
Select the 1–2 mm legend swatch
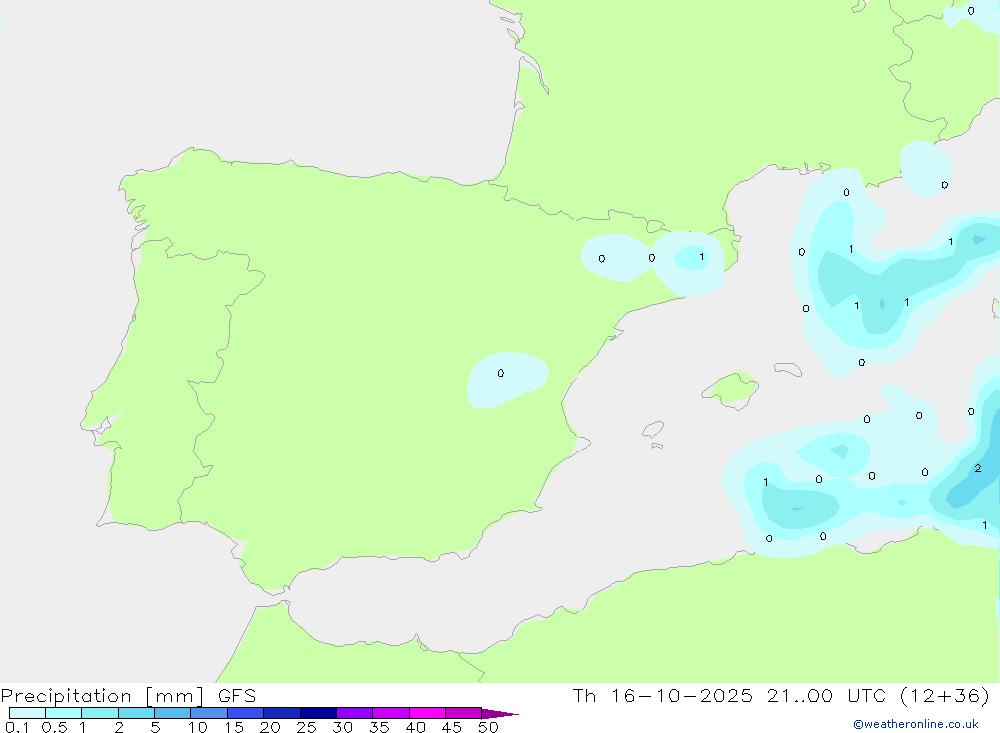pos(100,713)
